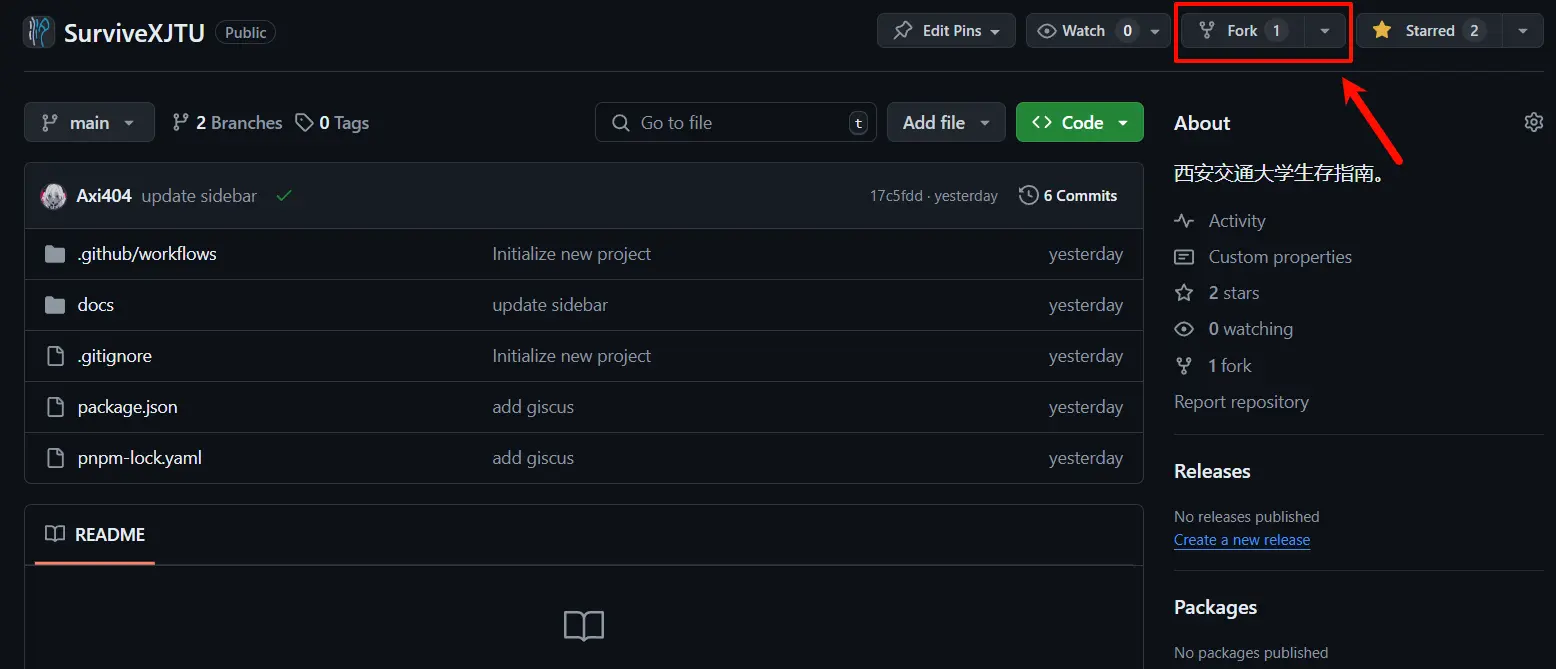
Task: Click the SurviveXJTU repository avatar icon
Action: click(x=39, y=32)
